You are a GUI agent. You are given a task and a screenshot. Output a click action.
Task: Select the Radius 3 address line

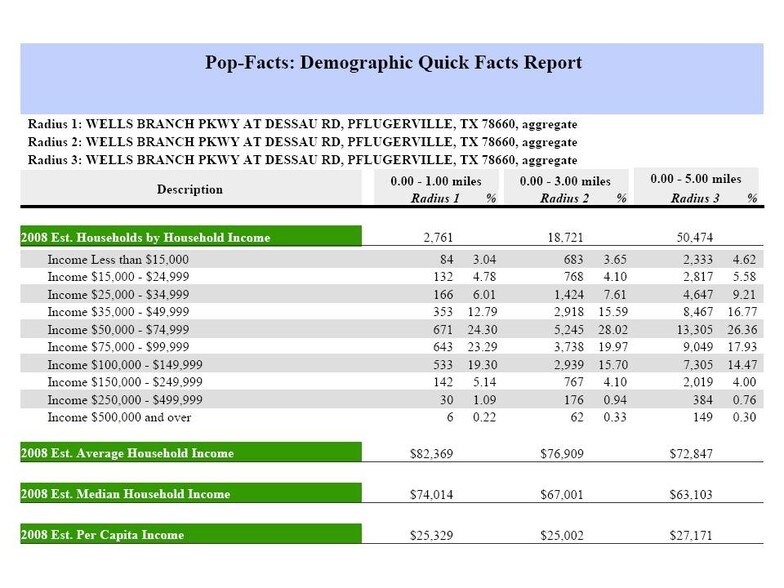click(302, 159)
